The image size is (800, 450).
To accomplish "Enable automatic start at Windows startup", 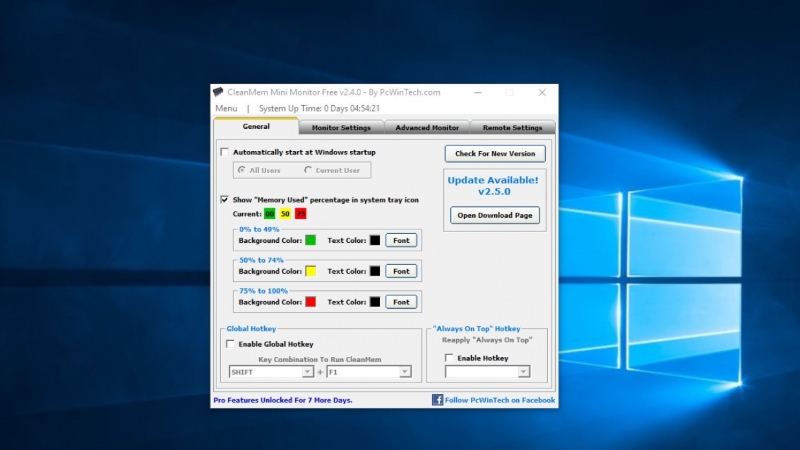I will tap(224, 152).
